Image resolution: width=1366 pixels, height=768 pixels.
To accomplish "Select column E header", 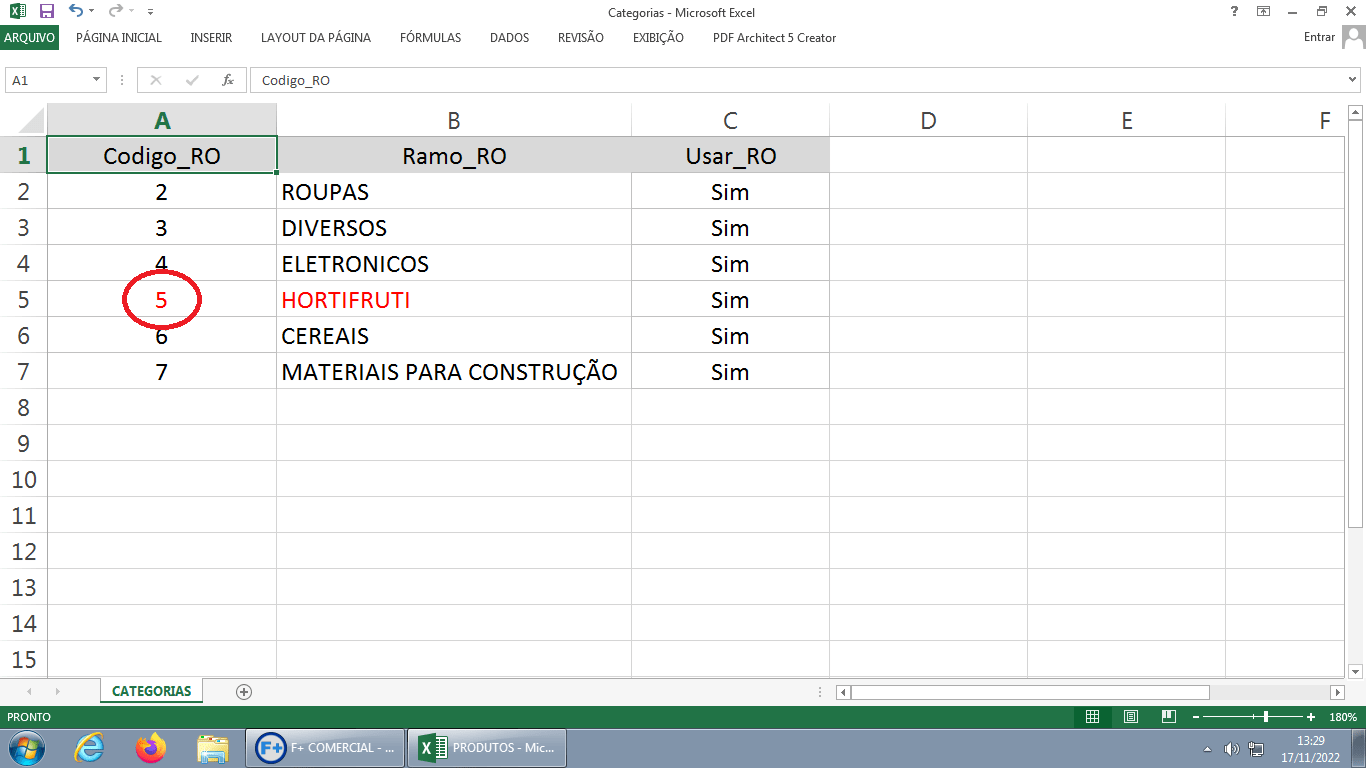I will [x=1126, y=121].
